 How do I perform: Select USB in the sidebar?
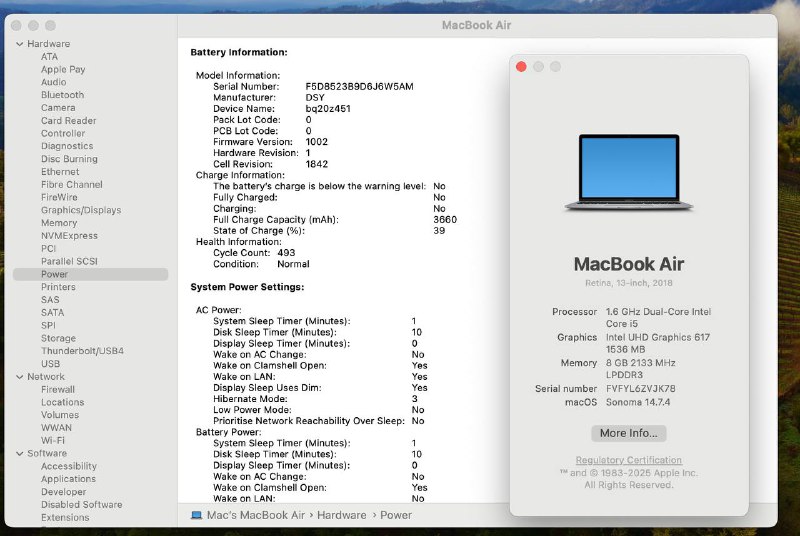tap(51, 364)
